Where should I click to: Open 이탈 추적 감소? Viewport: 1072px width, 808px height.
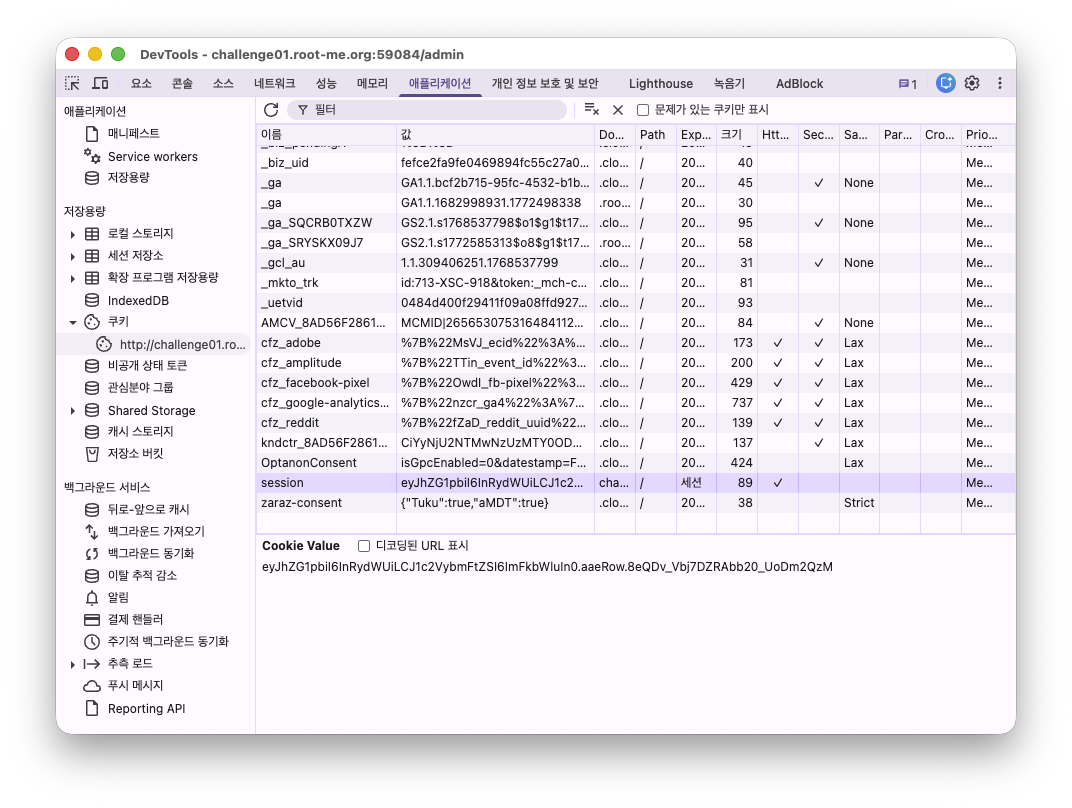pos(142,575)
